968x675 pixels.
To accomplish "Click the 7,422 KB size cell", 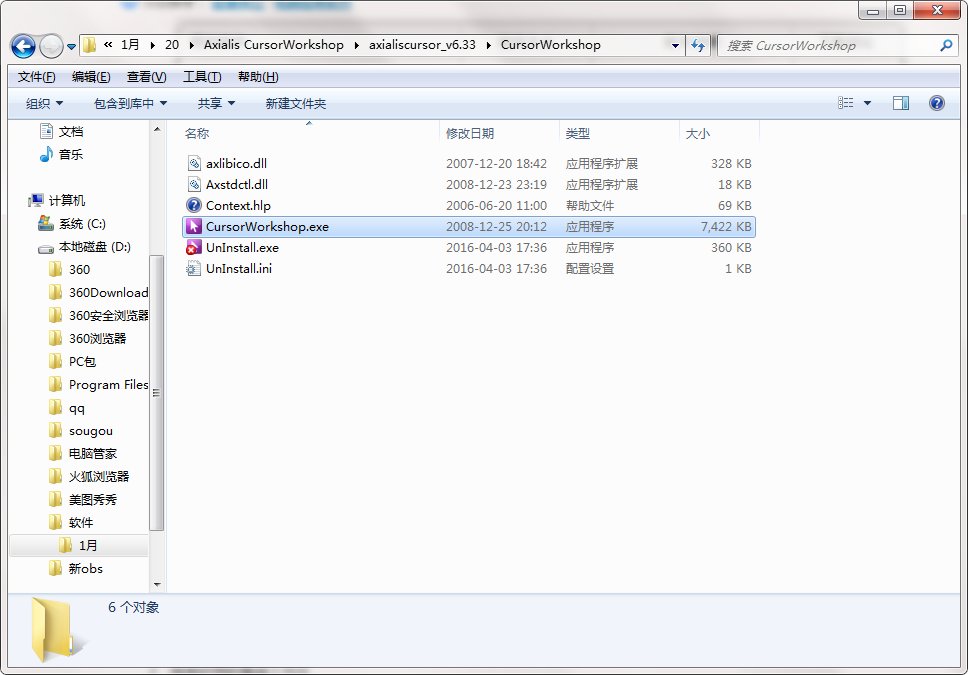I will click(x=726, y=227).
